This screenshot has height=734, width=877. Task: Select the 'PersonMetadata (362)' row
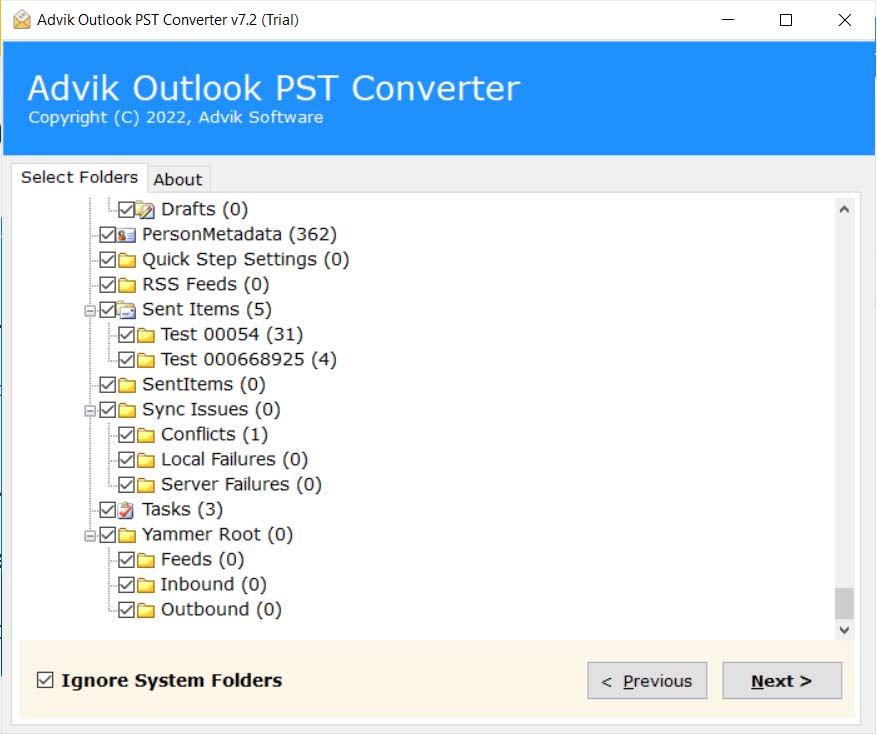tap(239, 234)
